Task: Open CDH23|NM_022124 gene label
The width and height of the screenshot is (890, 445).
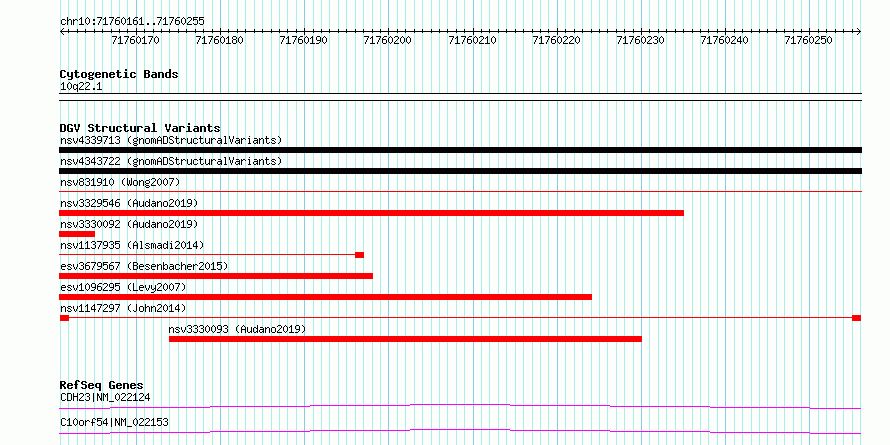Action: [105, 397]
